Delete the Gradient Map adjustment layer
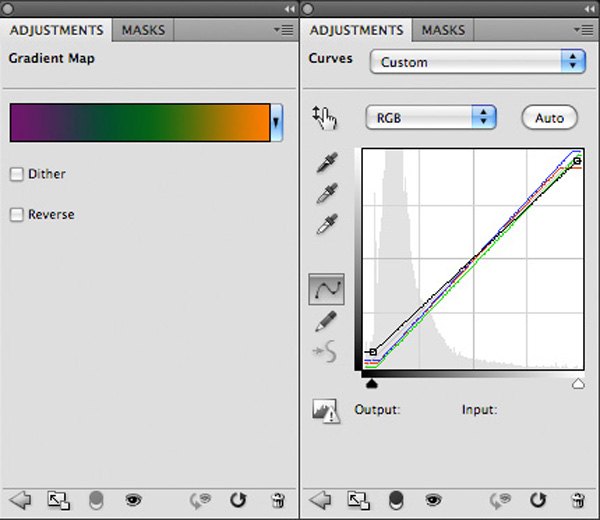 pos(278,500)
